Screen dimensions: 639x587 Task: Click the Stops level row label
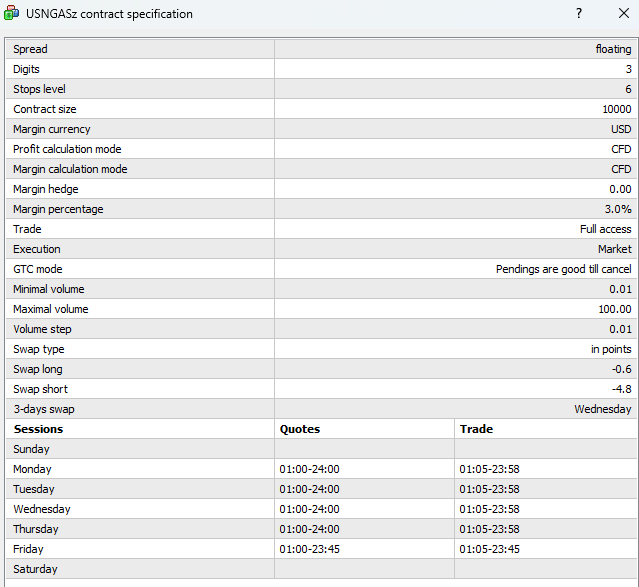(x=39, y=89)
